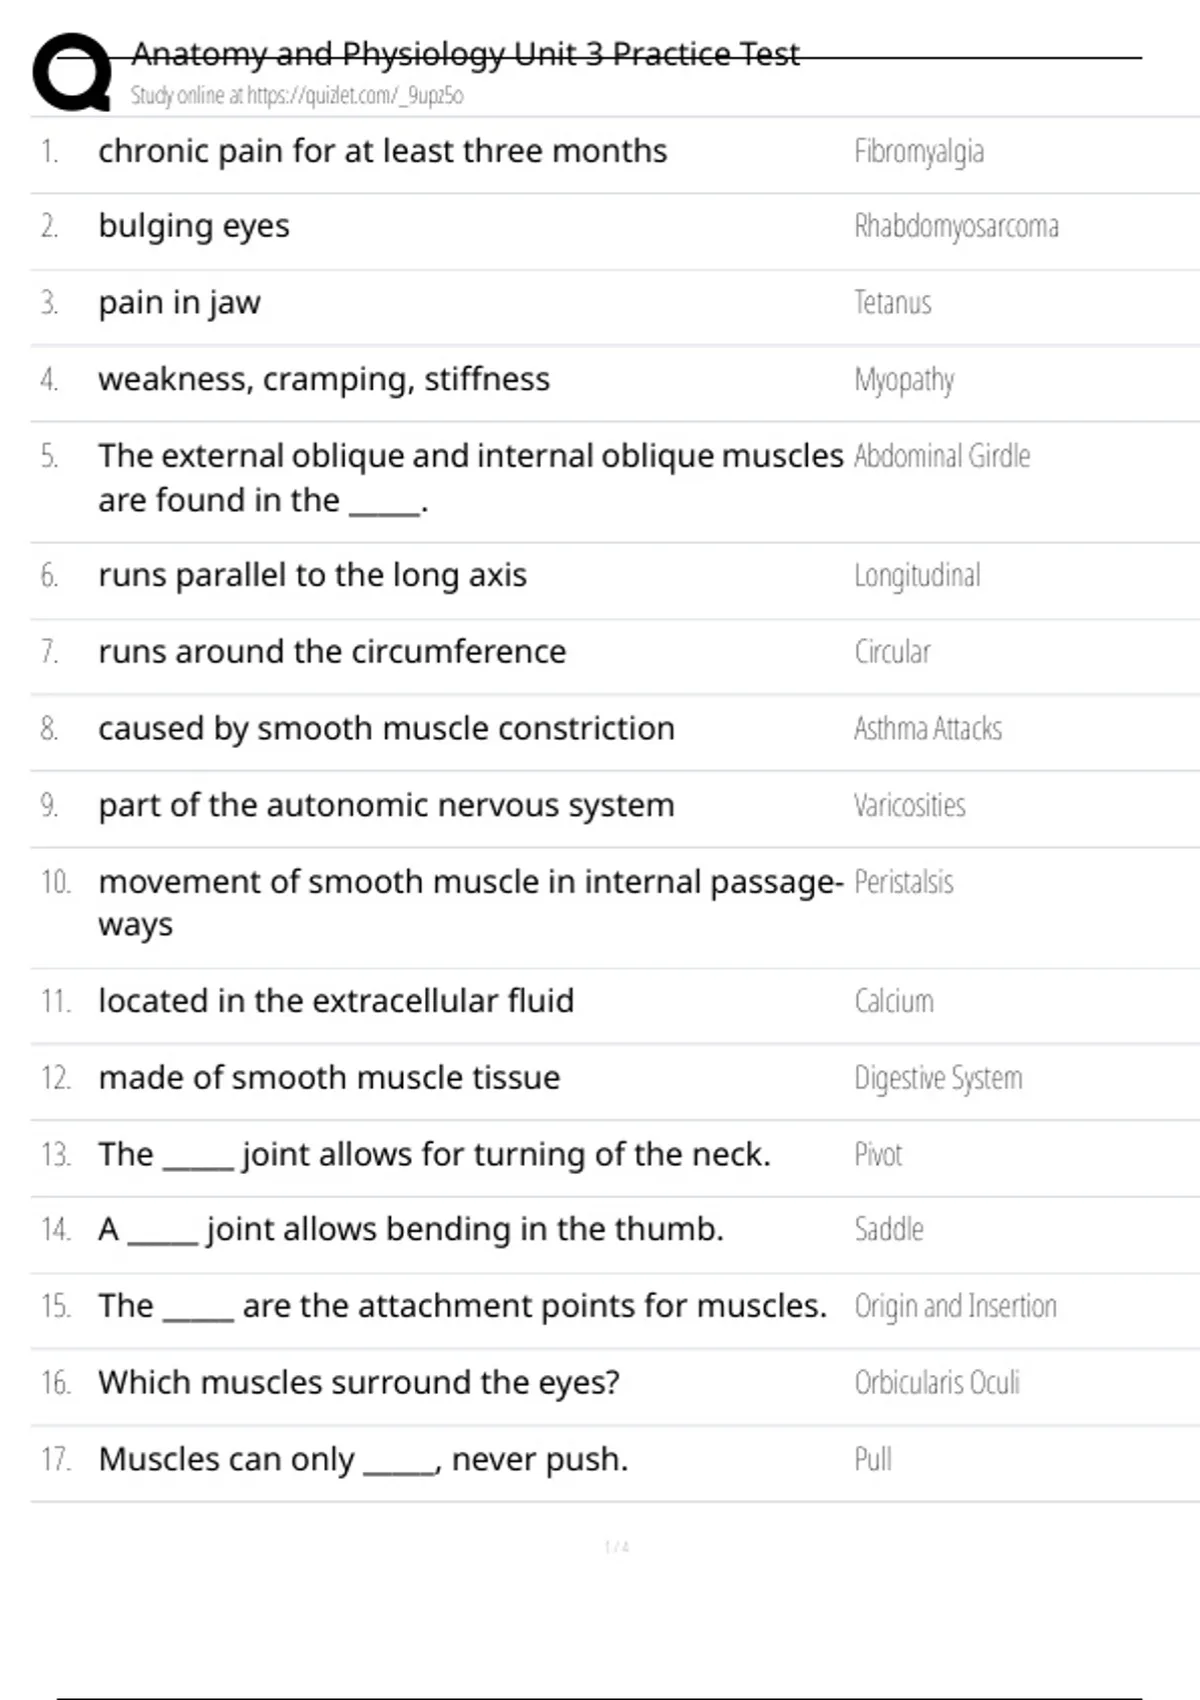This screenshot has width=1200, height=1700.
Task: Click the answer Myopathy
Action: click(904, 380)
